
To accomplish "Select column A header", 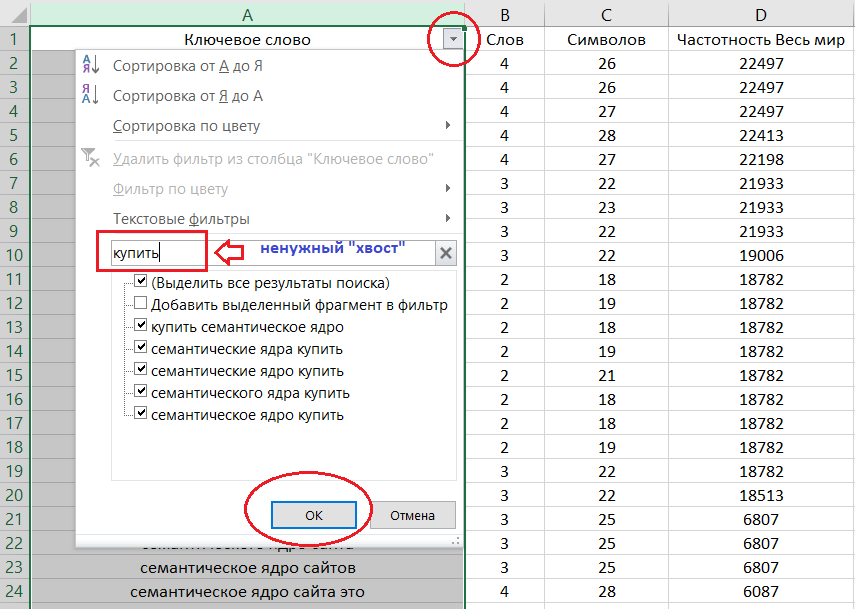I will point(248,14).
